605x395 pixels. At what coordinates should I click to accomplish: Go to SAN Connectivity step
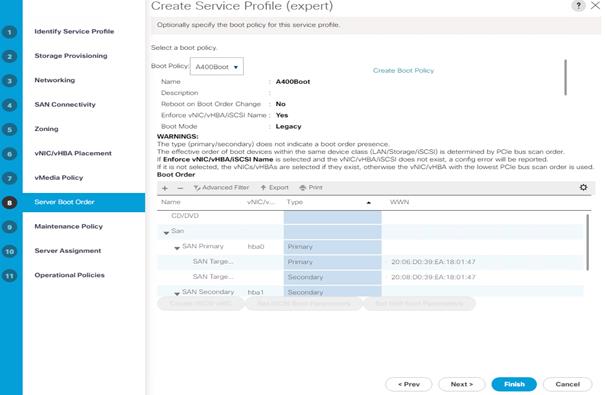tap(65, 104)
